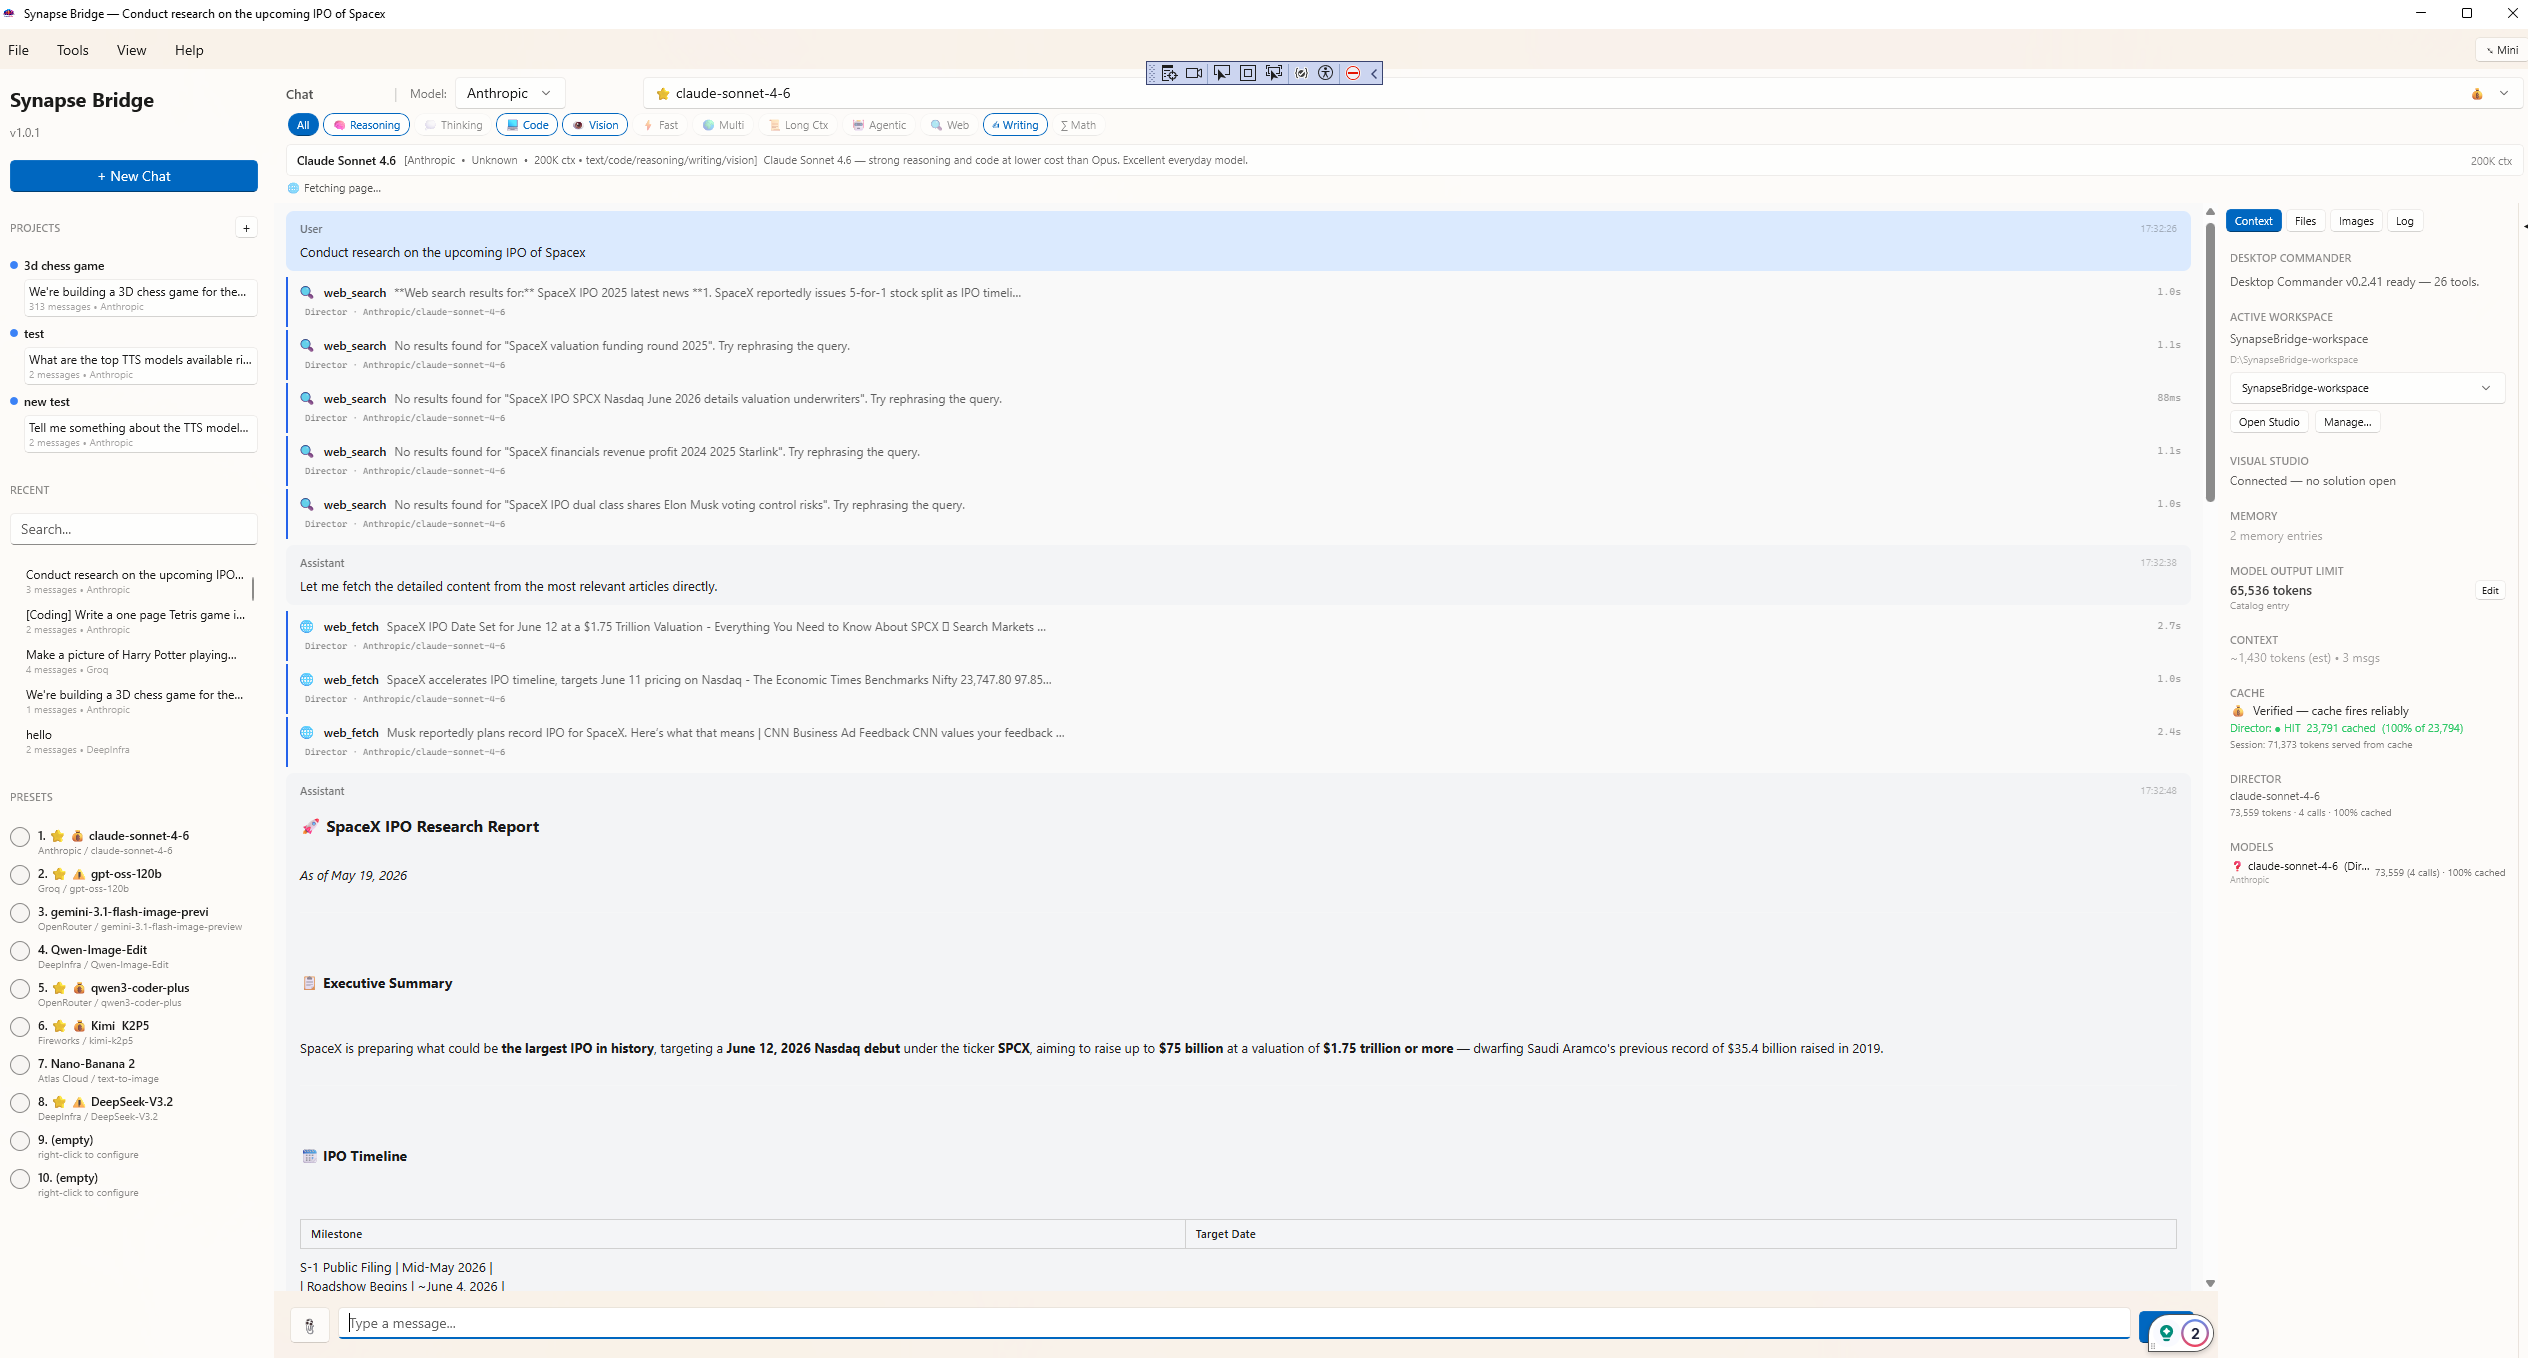Click the star icon next to claude-sonnet-4-6 model
Image resolution: width=2528 pixels, height=1358 pixels.
pos(662,94)
